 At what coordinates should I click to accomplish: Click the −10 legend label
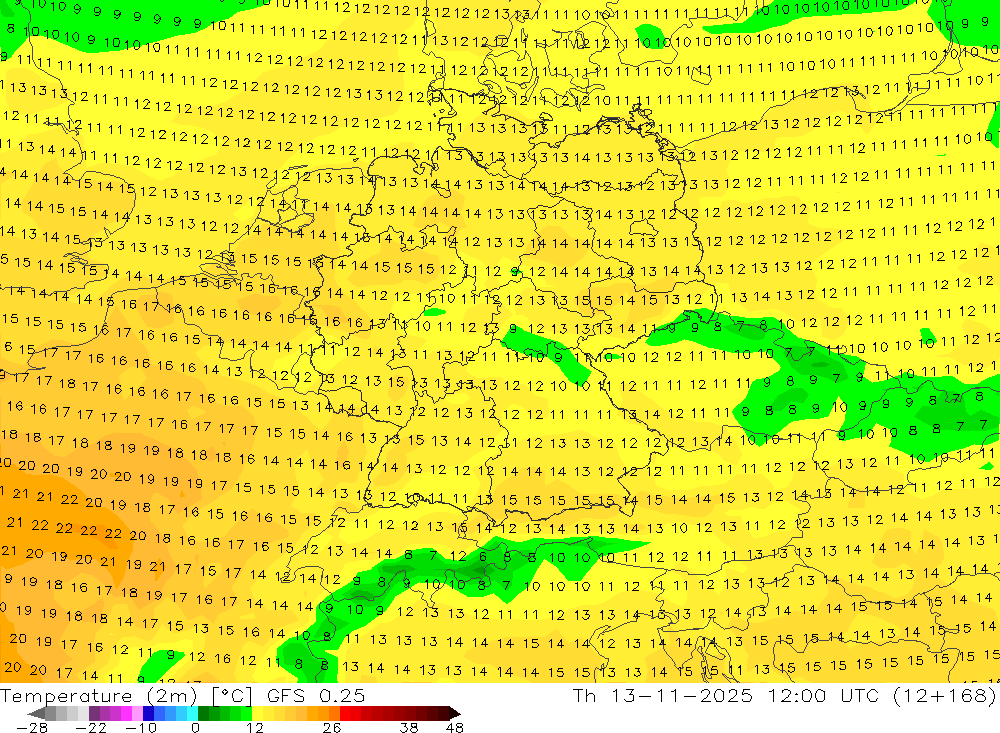coord(141,727)
